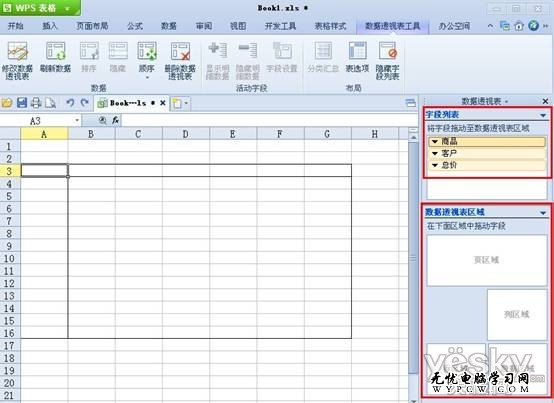554x403 pixels.
Task: Click the 页区域 drop area
Action: [x=487, y=260]
